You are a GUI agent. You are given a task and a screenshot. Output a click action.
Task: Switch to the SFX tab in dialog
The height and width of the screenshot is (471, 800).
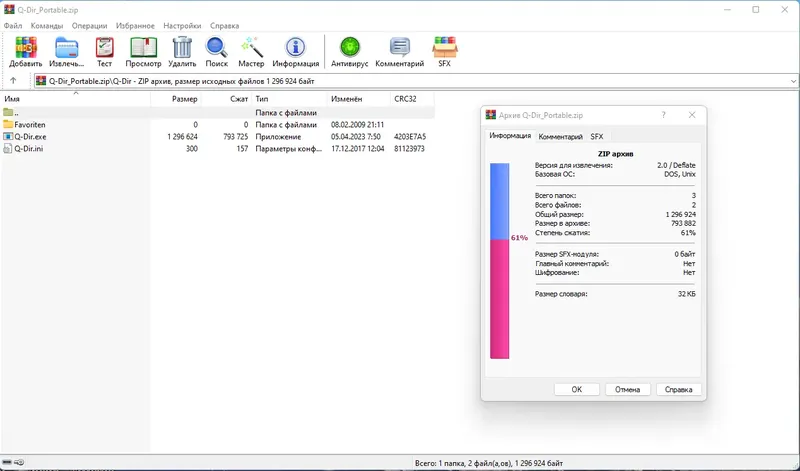(x=596, y=137)
